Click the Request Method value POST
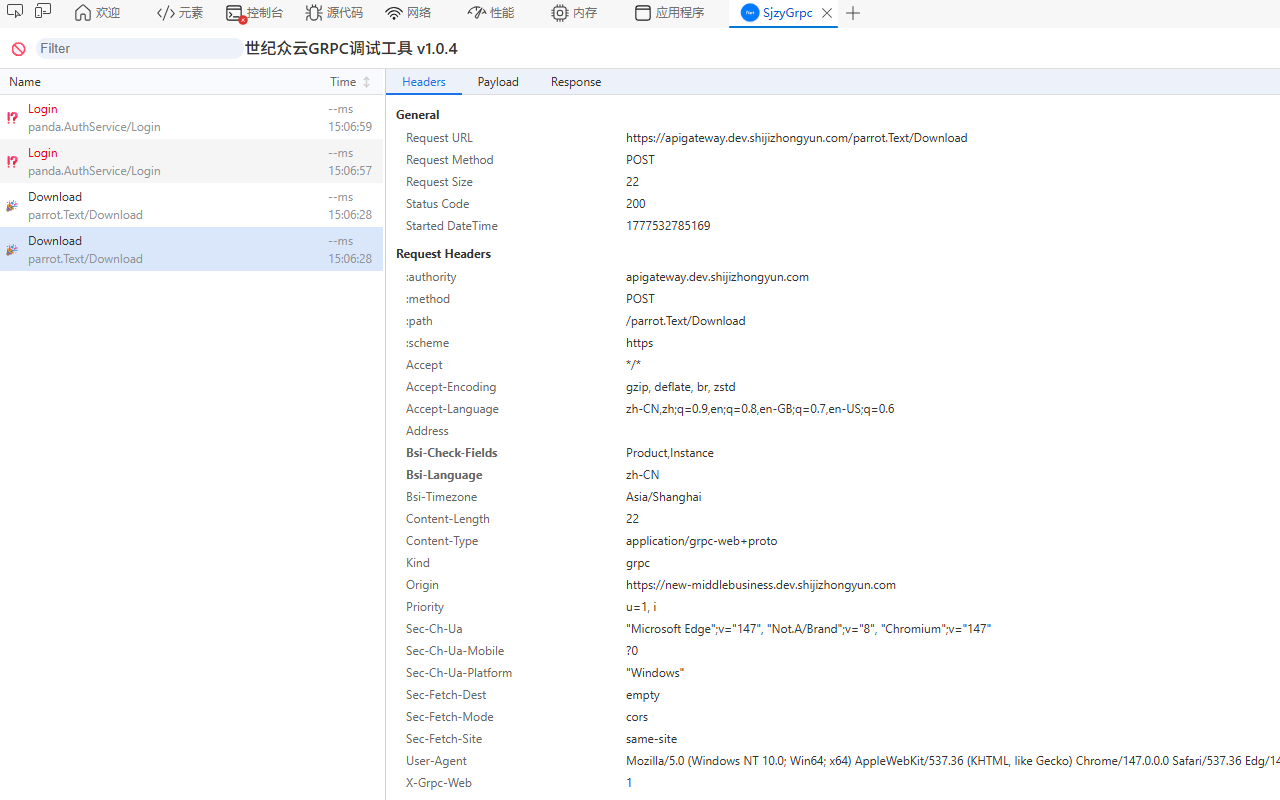Viewport: 1280px width, 800px height. [640, 160]
